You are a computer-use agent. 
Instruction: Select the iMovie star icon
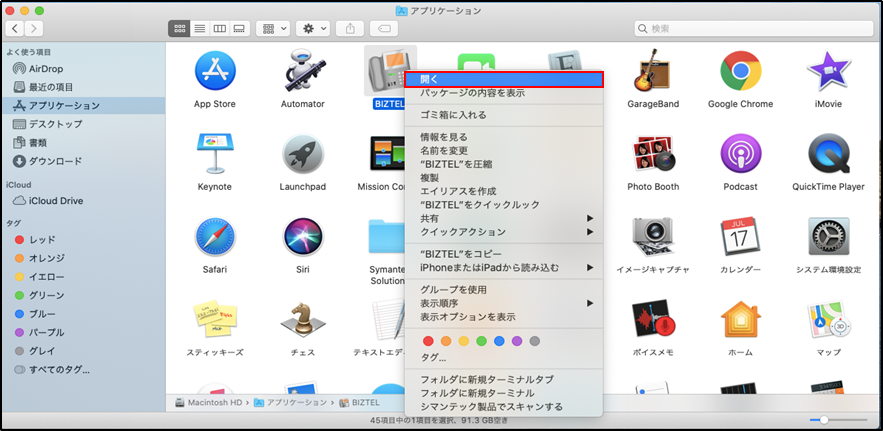828,70
